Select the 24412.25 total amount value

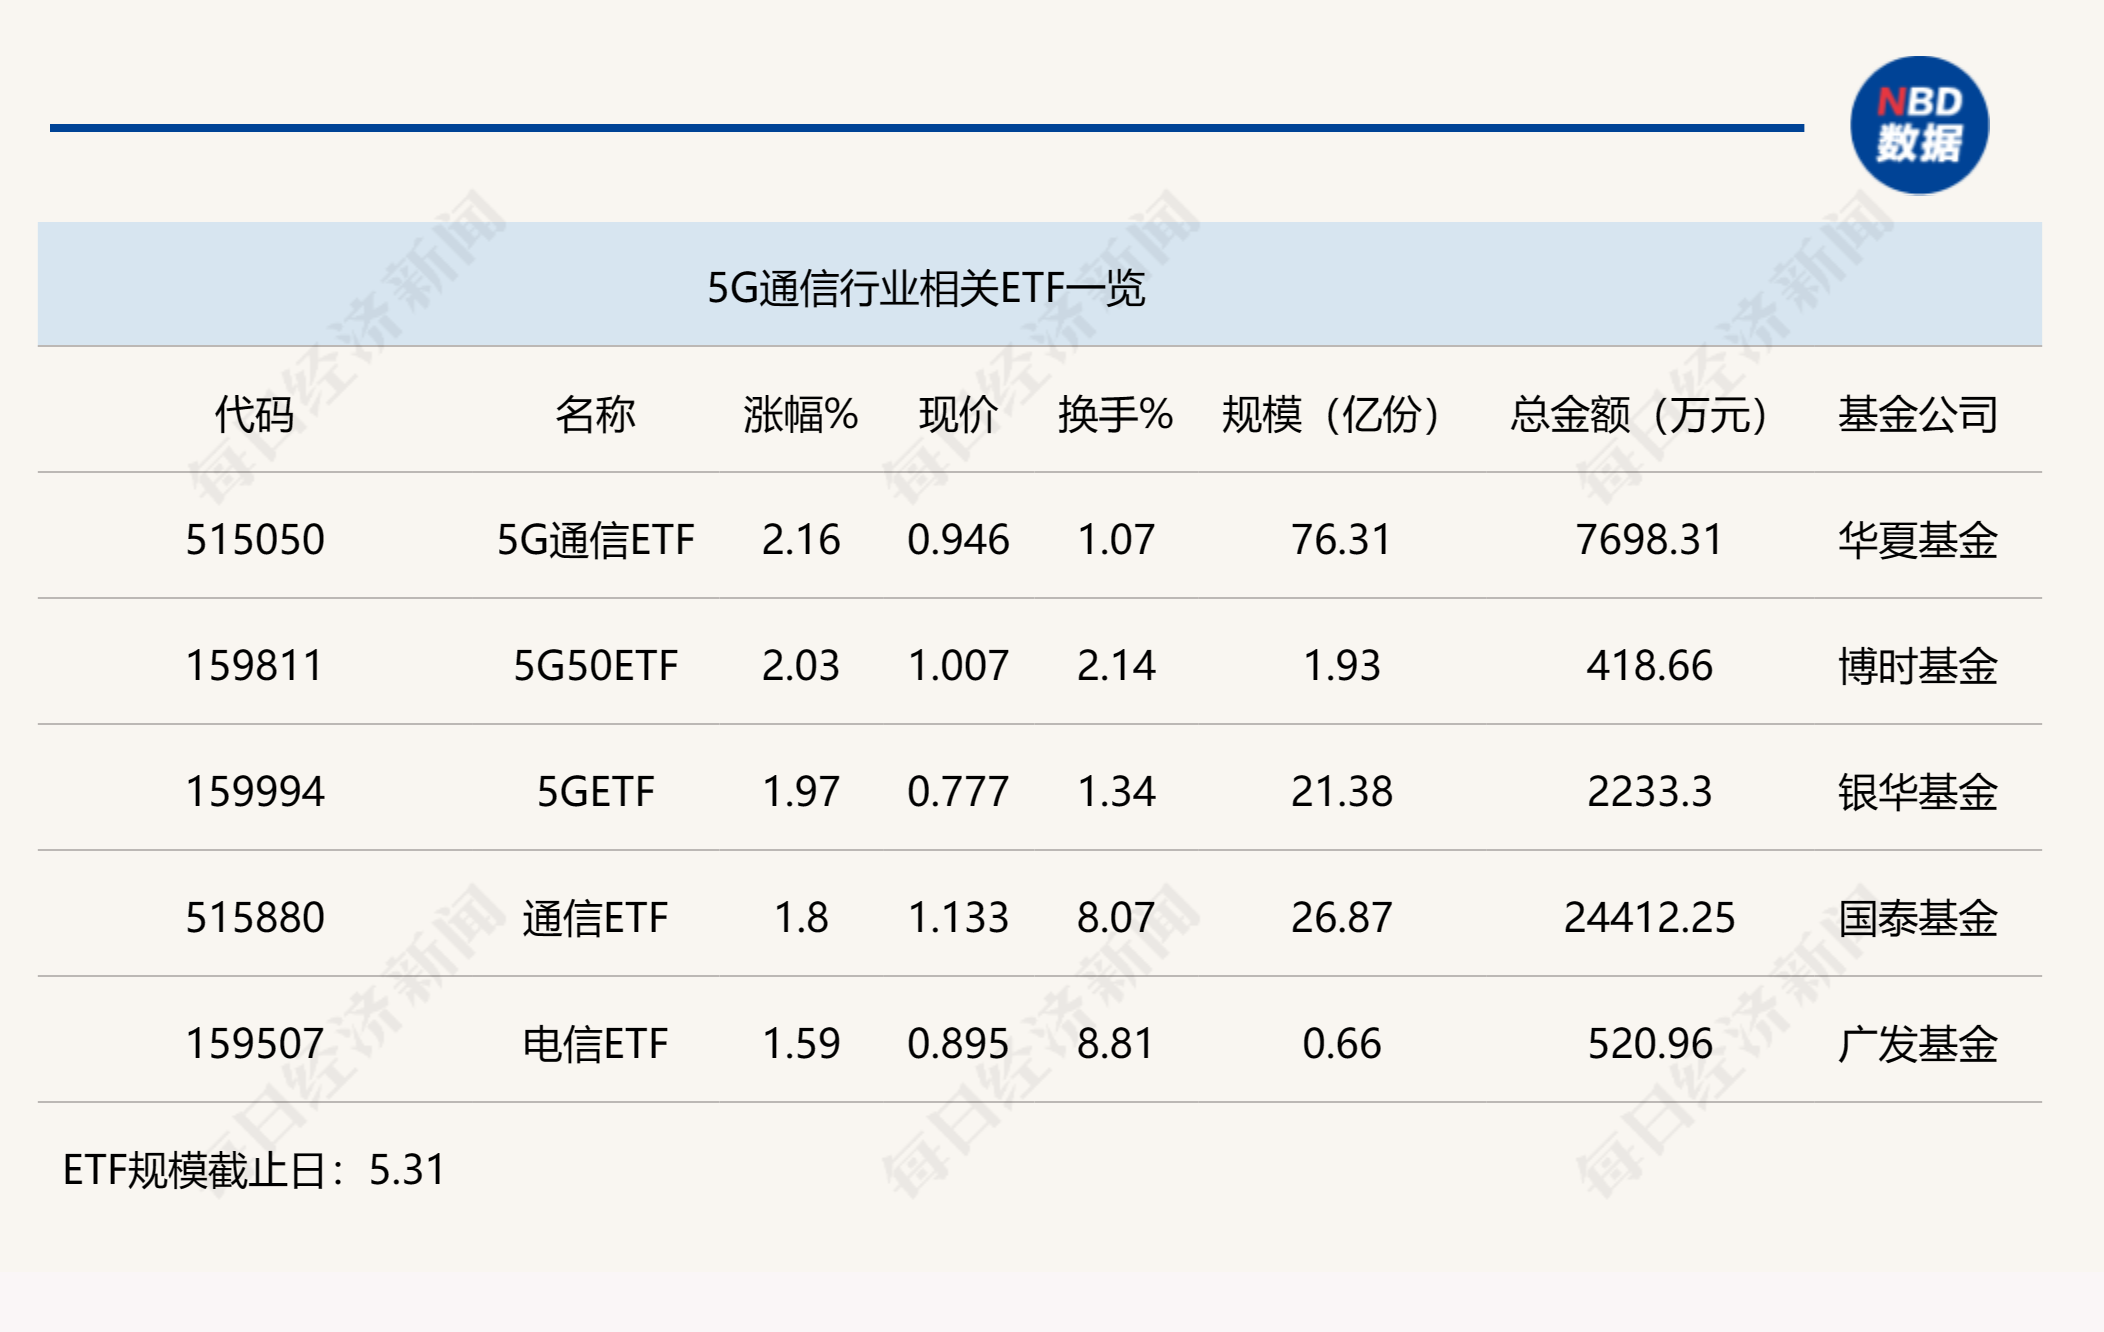point(1649,918)
